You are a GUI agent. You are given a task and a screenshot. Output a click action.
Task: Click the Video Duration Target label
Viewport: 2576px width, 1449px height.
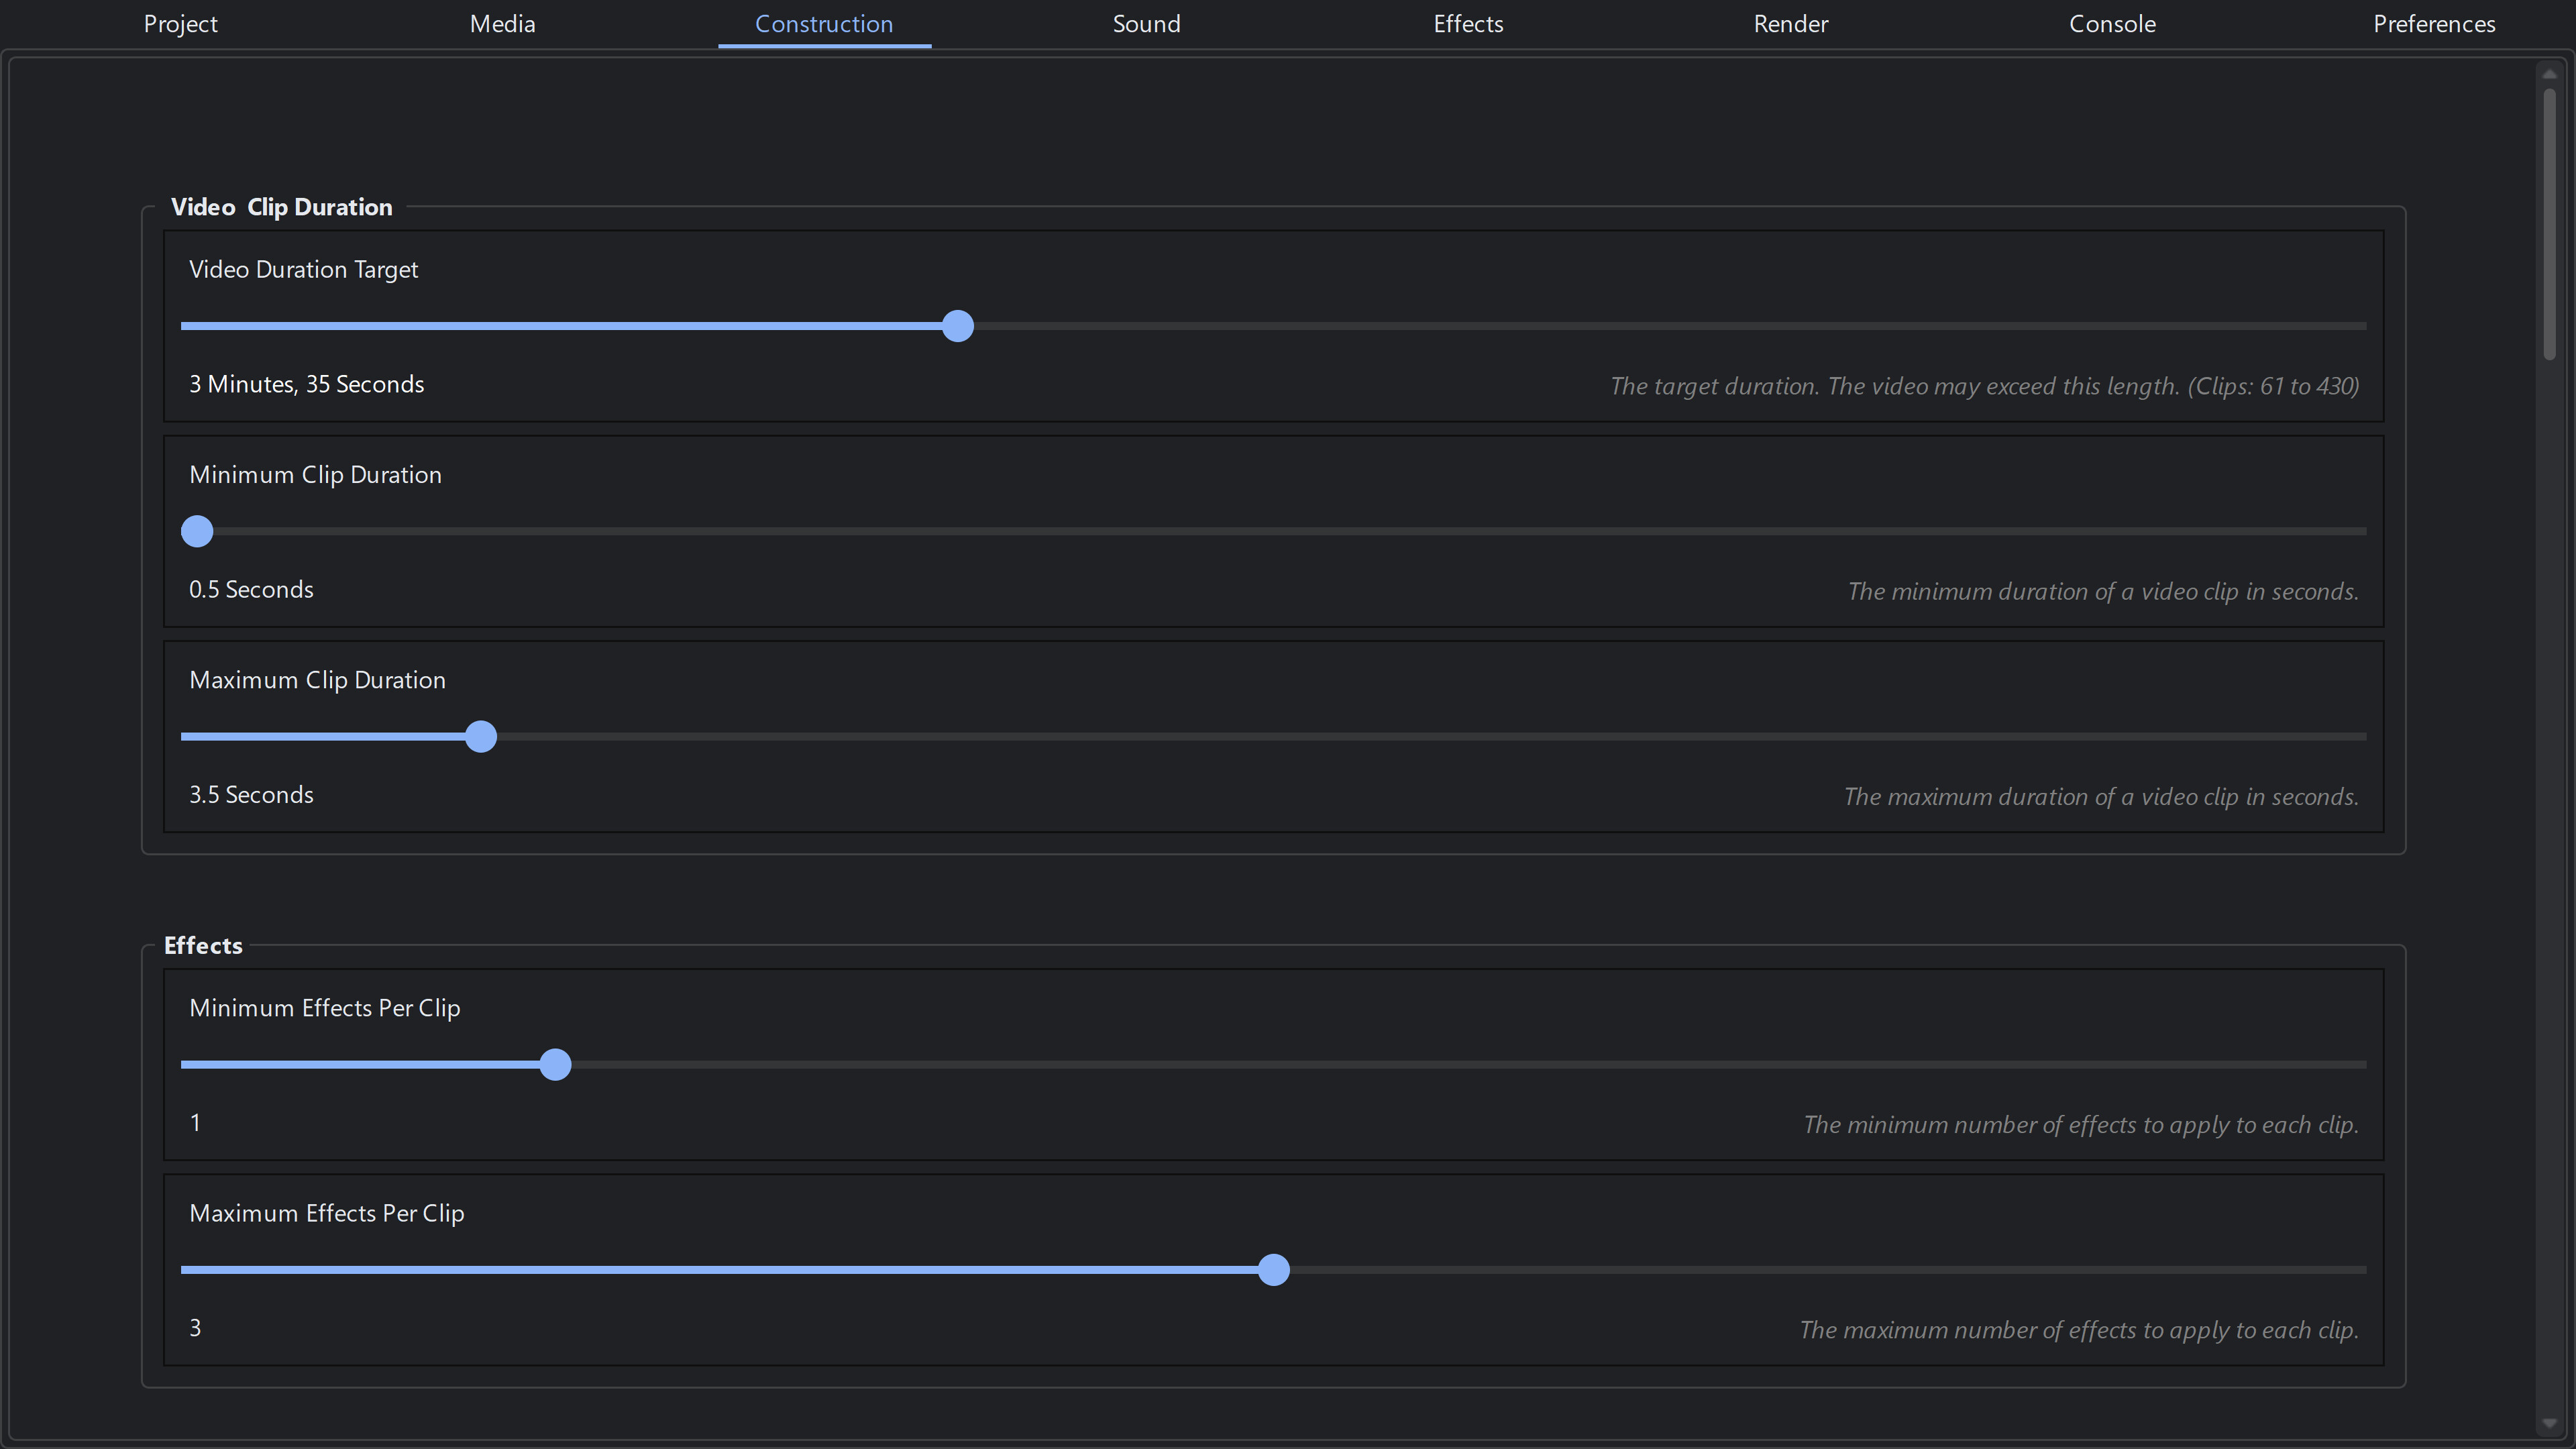pos(303,269)
